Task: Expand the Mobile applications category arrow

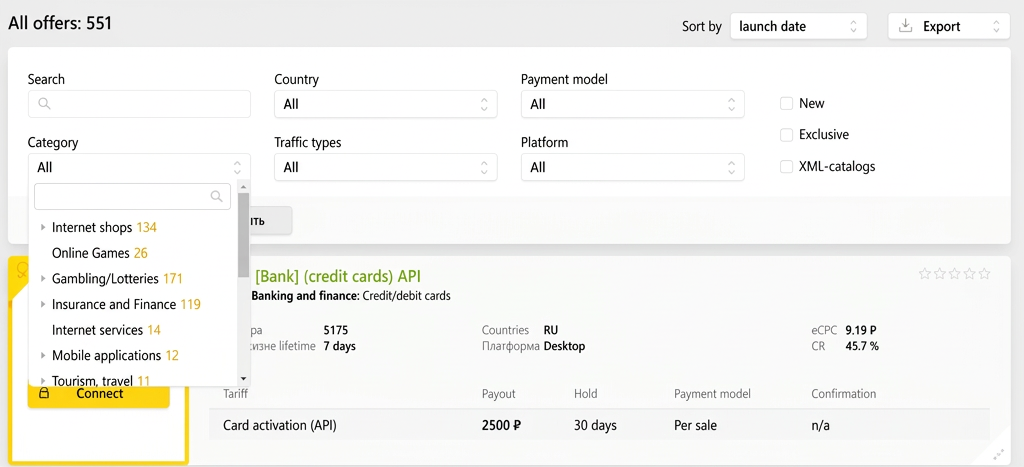Action: 43,355
